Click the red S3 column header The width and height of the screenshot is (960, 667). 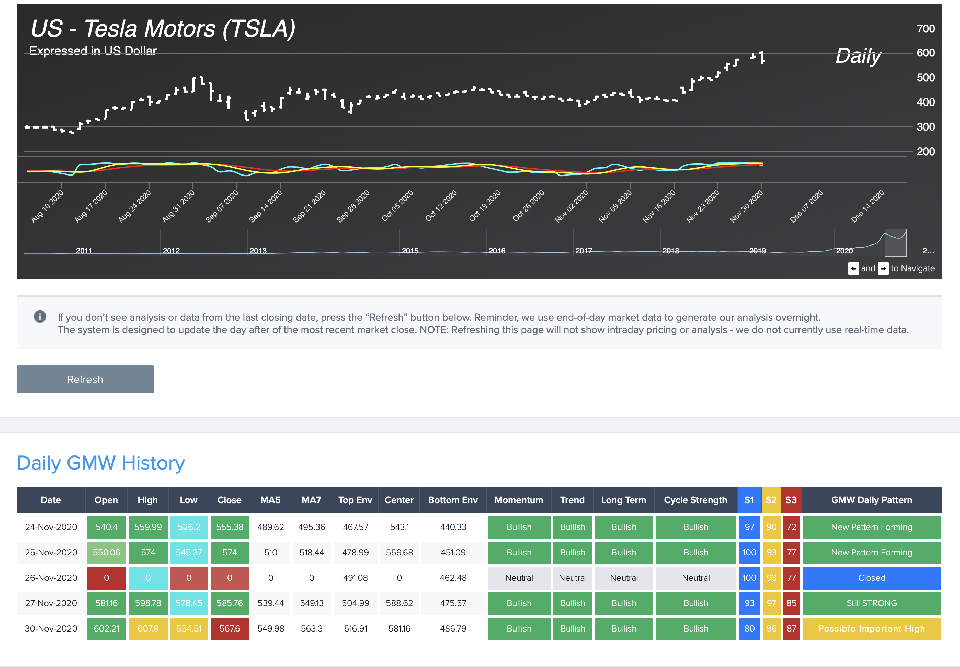791,500
